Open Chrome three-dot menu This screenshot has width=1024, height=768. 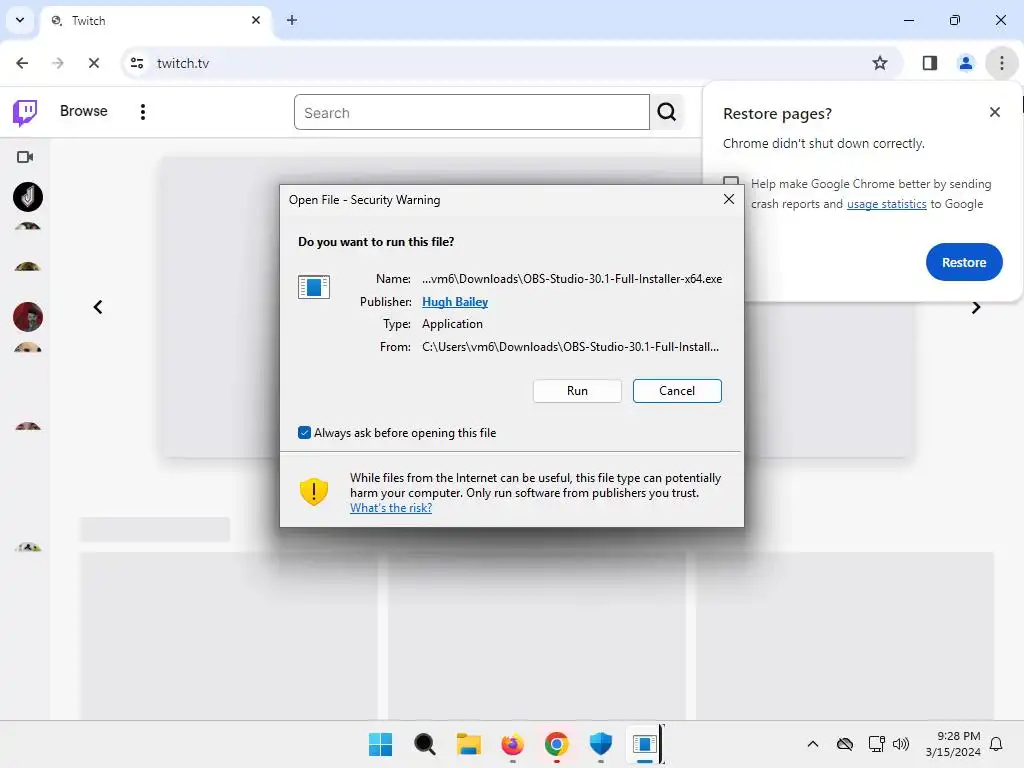tap(1001, 63)
